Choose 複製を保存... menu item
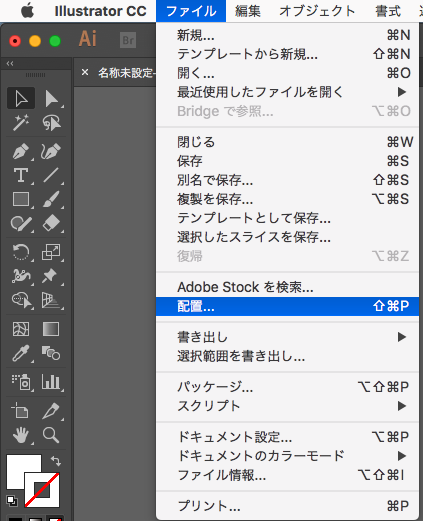 287,199
